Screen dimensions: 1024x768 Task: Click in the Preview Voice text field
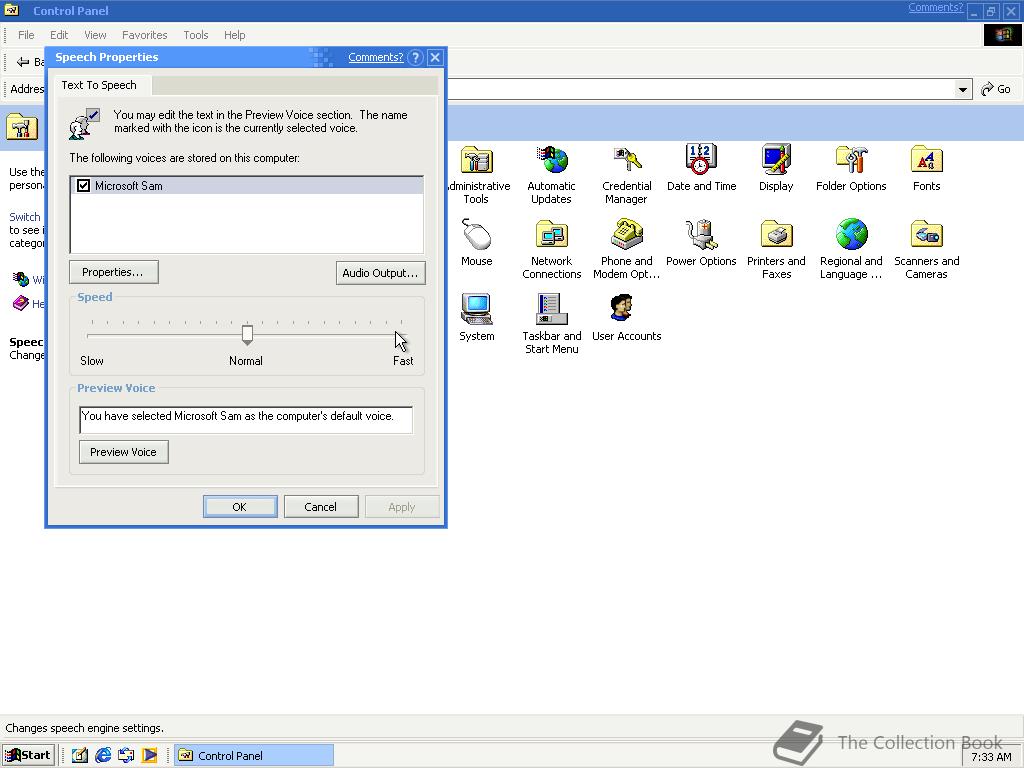point(246,420)
